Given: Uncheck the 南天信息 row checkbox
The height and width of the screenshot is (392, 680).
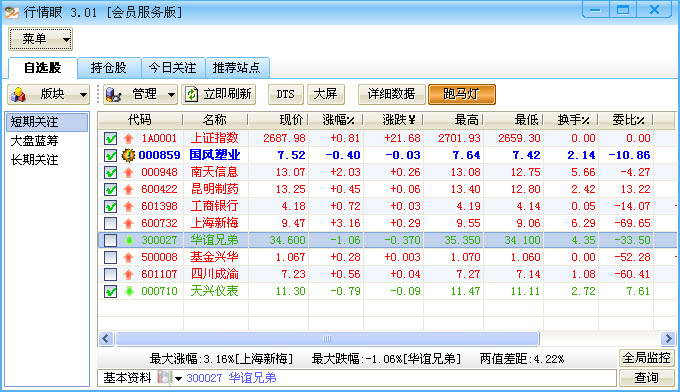Looking at the screenshot, I should 111,172.
